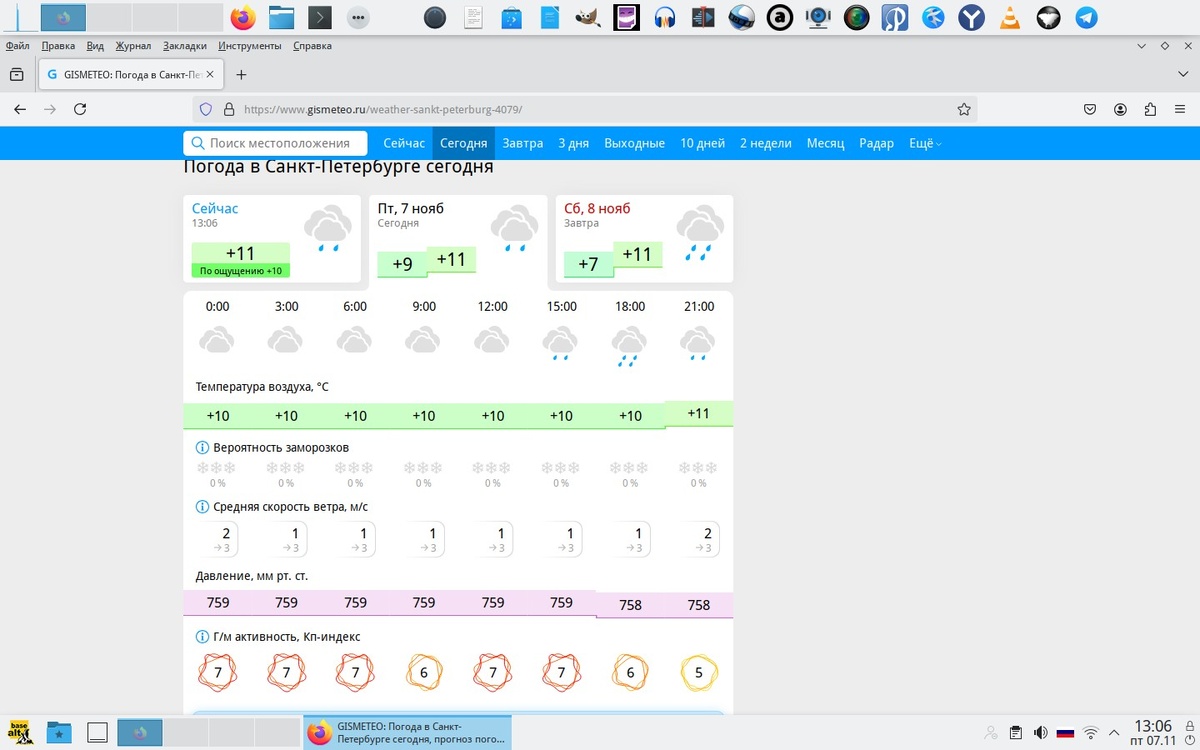Open the blue store bag icon in top panel
This screenshot has height=750, width=1200.
click(x=511, y=17)
